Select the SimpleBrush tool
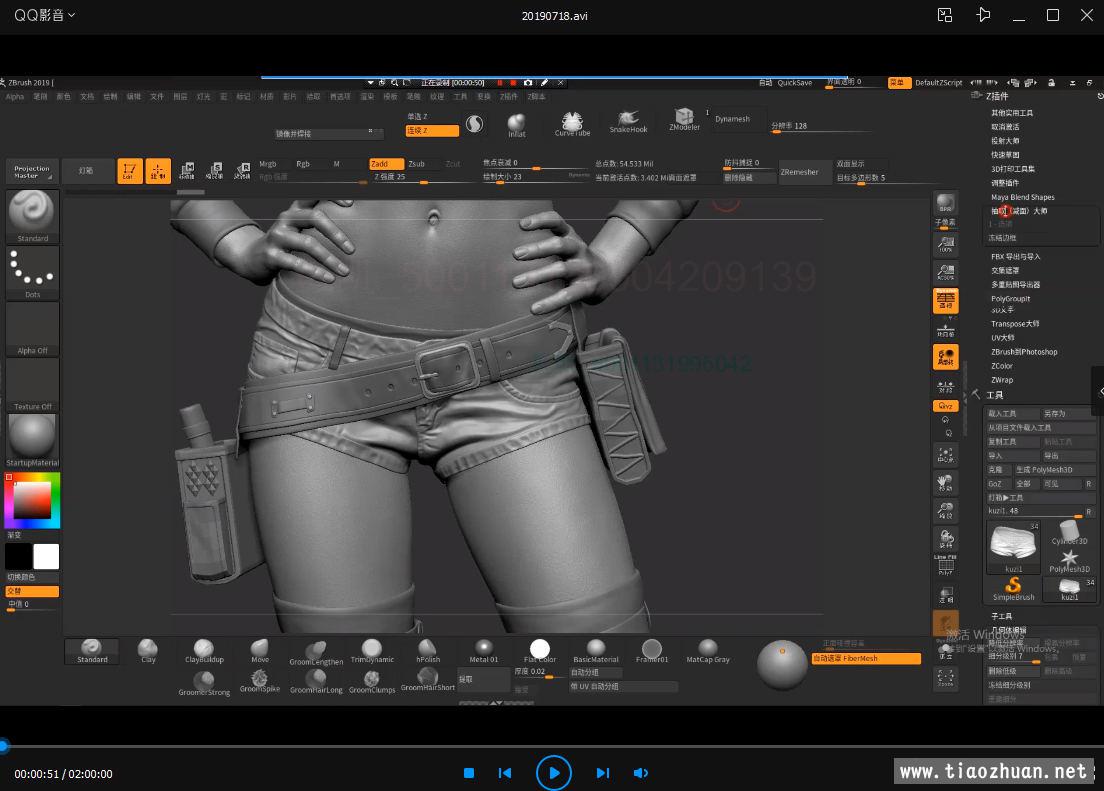Screen dimensions: 1104x791 click(1013, 590)
